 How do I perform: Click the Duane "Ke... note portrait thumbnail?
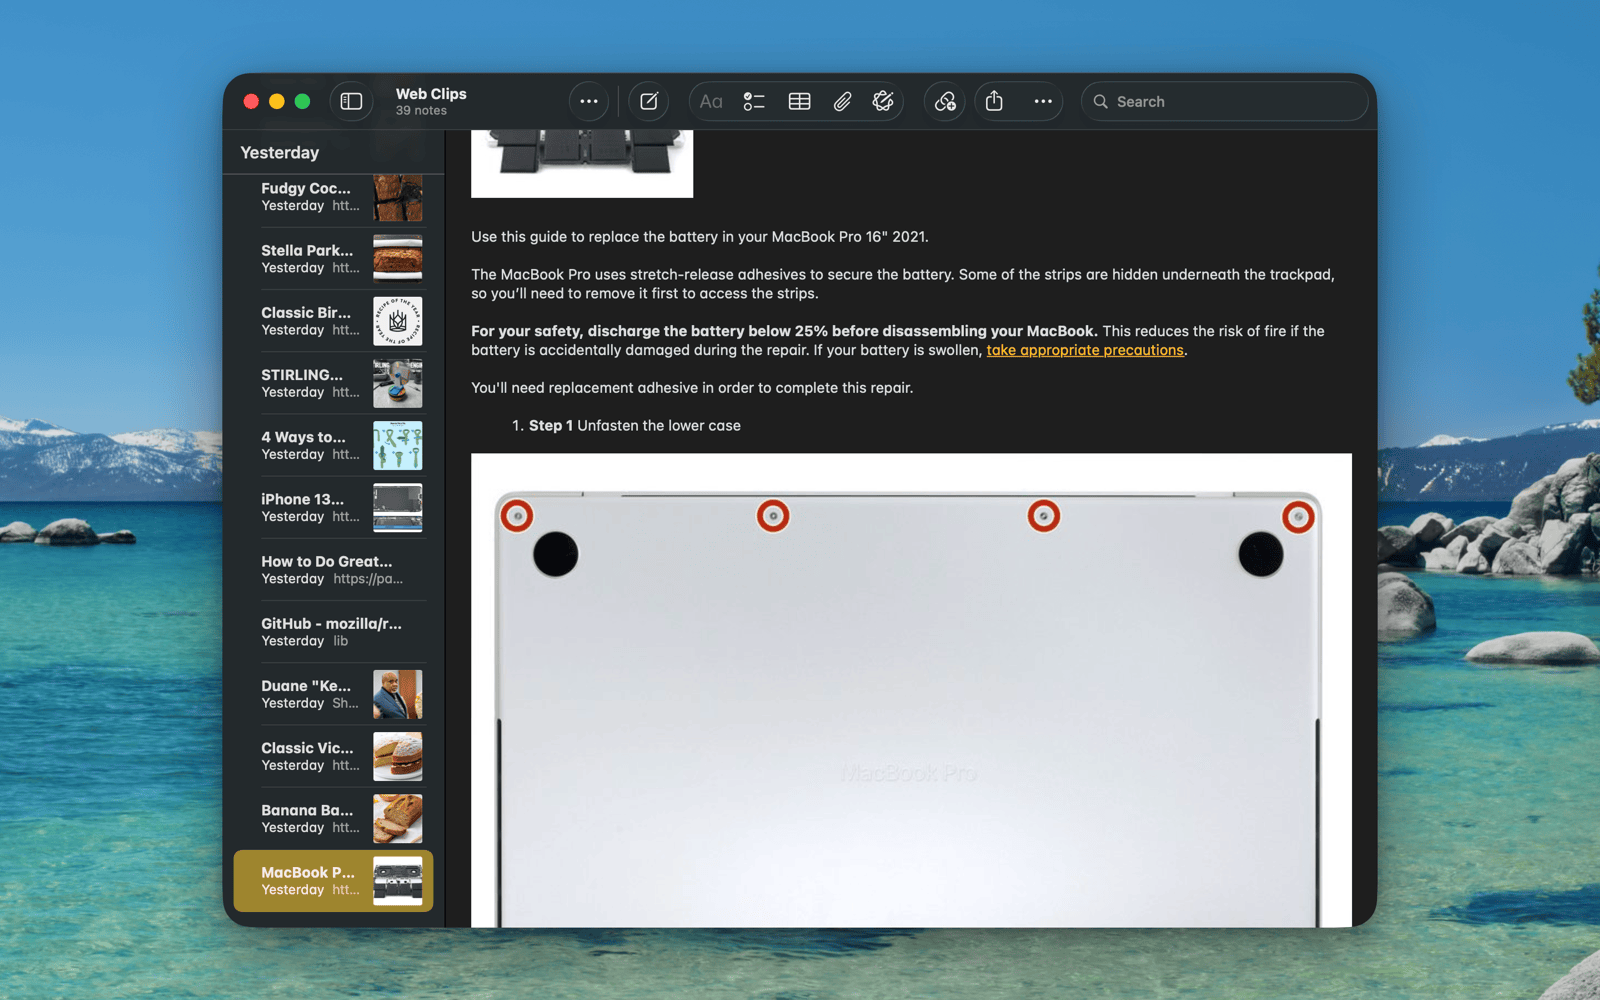tap(397, 694)
